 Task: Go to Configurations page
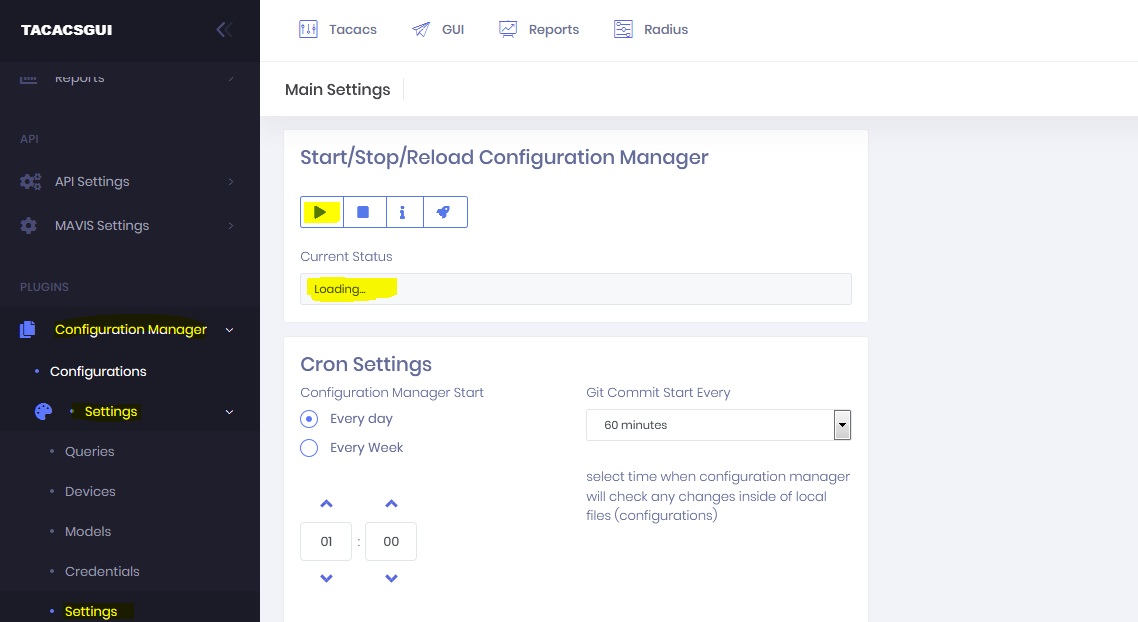click(x=98, y=372)
